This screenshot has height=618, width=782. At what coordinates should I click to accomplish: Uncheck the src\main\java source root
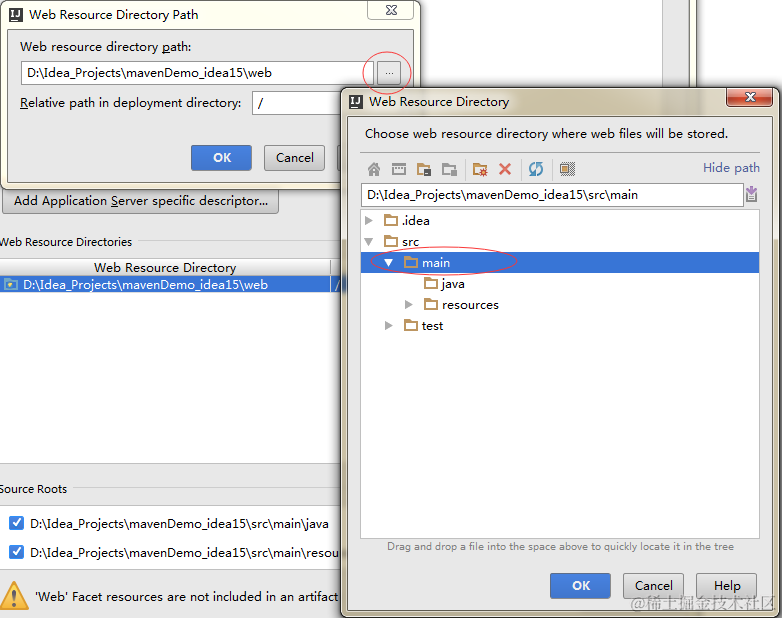[16, 523]
